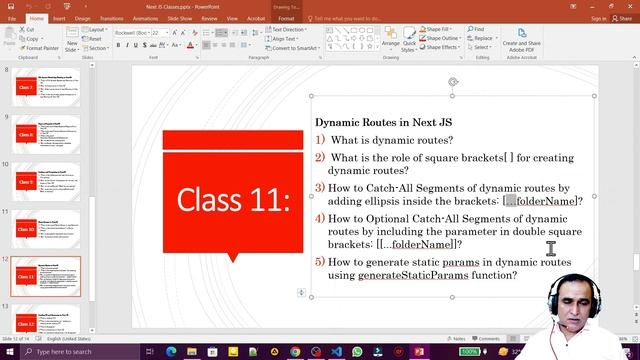The height and width of the screenshot is (360, 640).
Task: Toggle Italic formatting
Action: point(127,45)
